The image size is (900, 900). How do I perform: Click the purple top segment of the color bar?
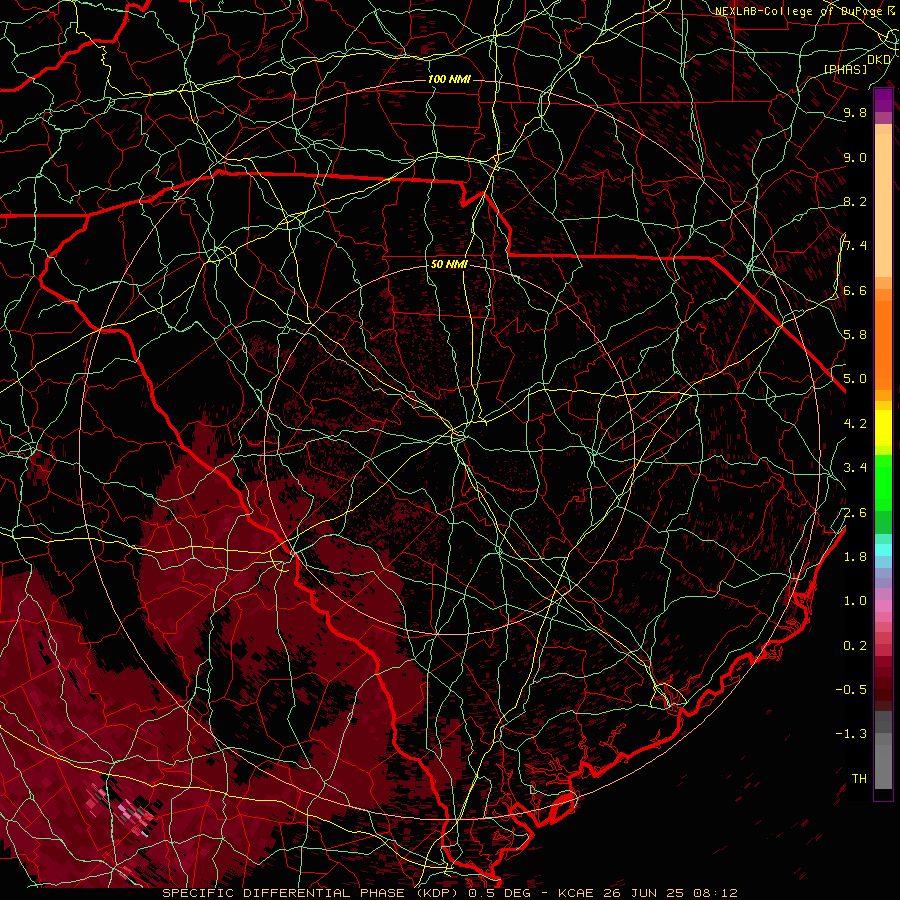(x=883, y=100)
